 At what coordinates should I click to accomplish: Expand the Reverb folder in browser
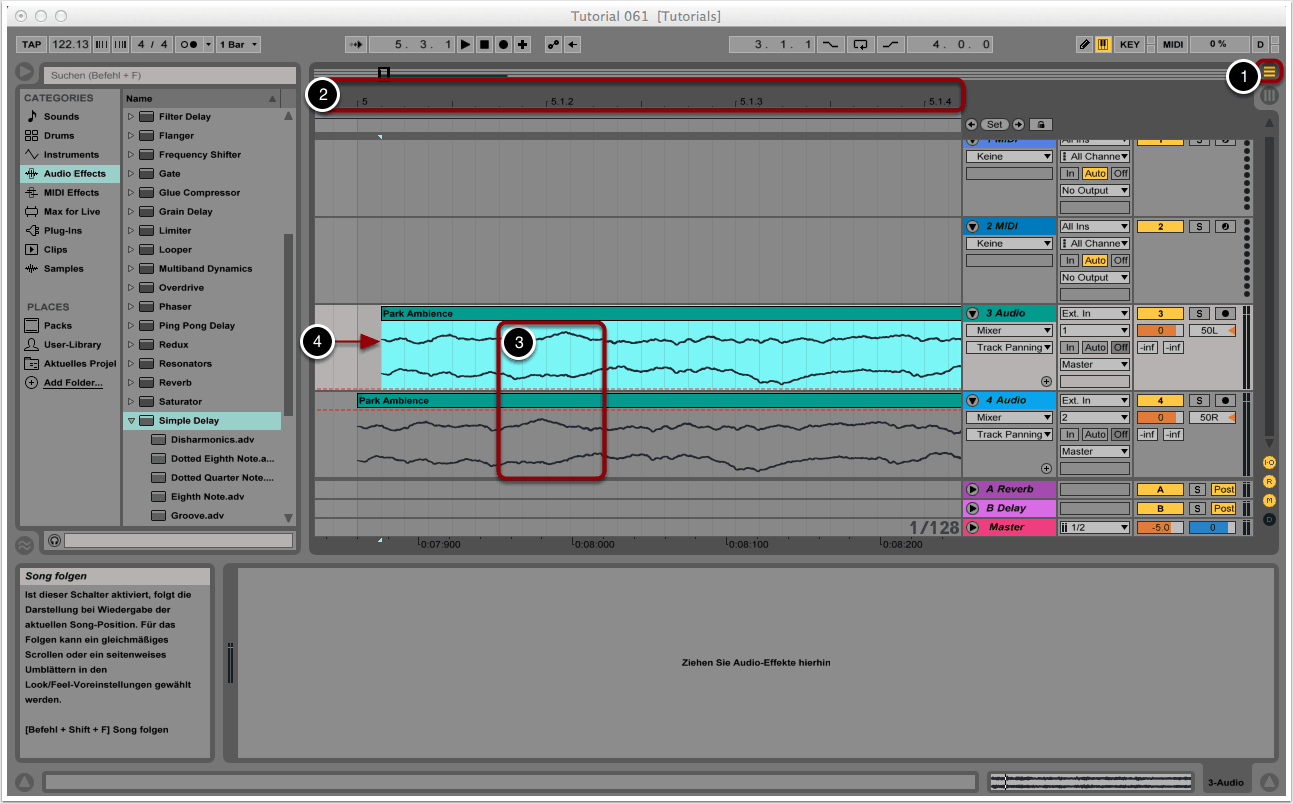click(x=131, y=383)
